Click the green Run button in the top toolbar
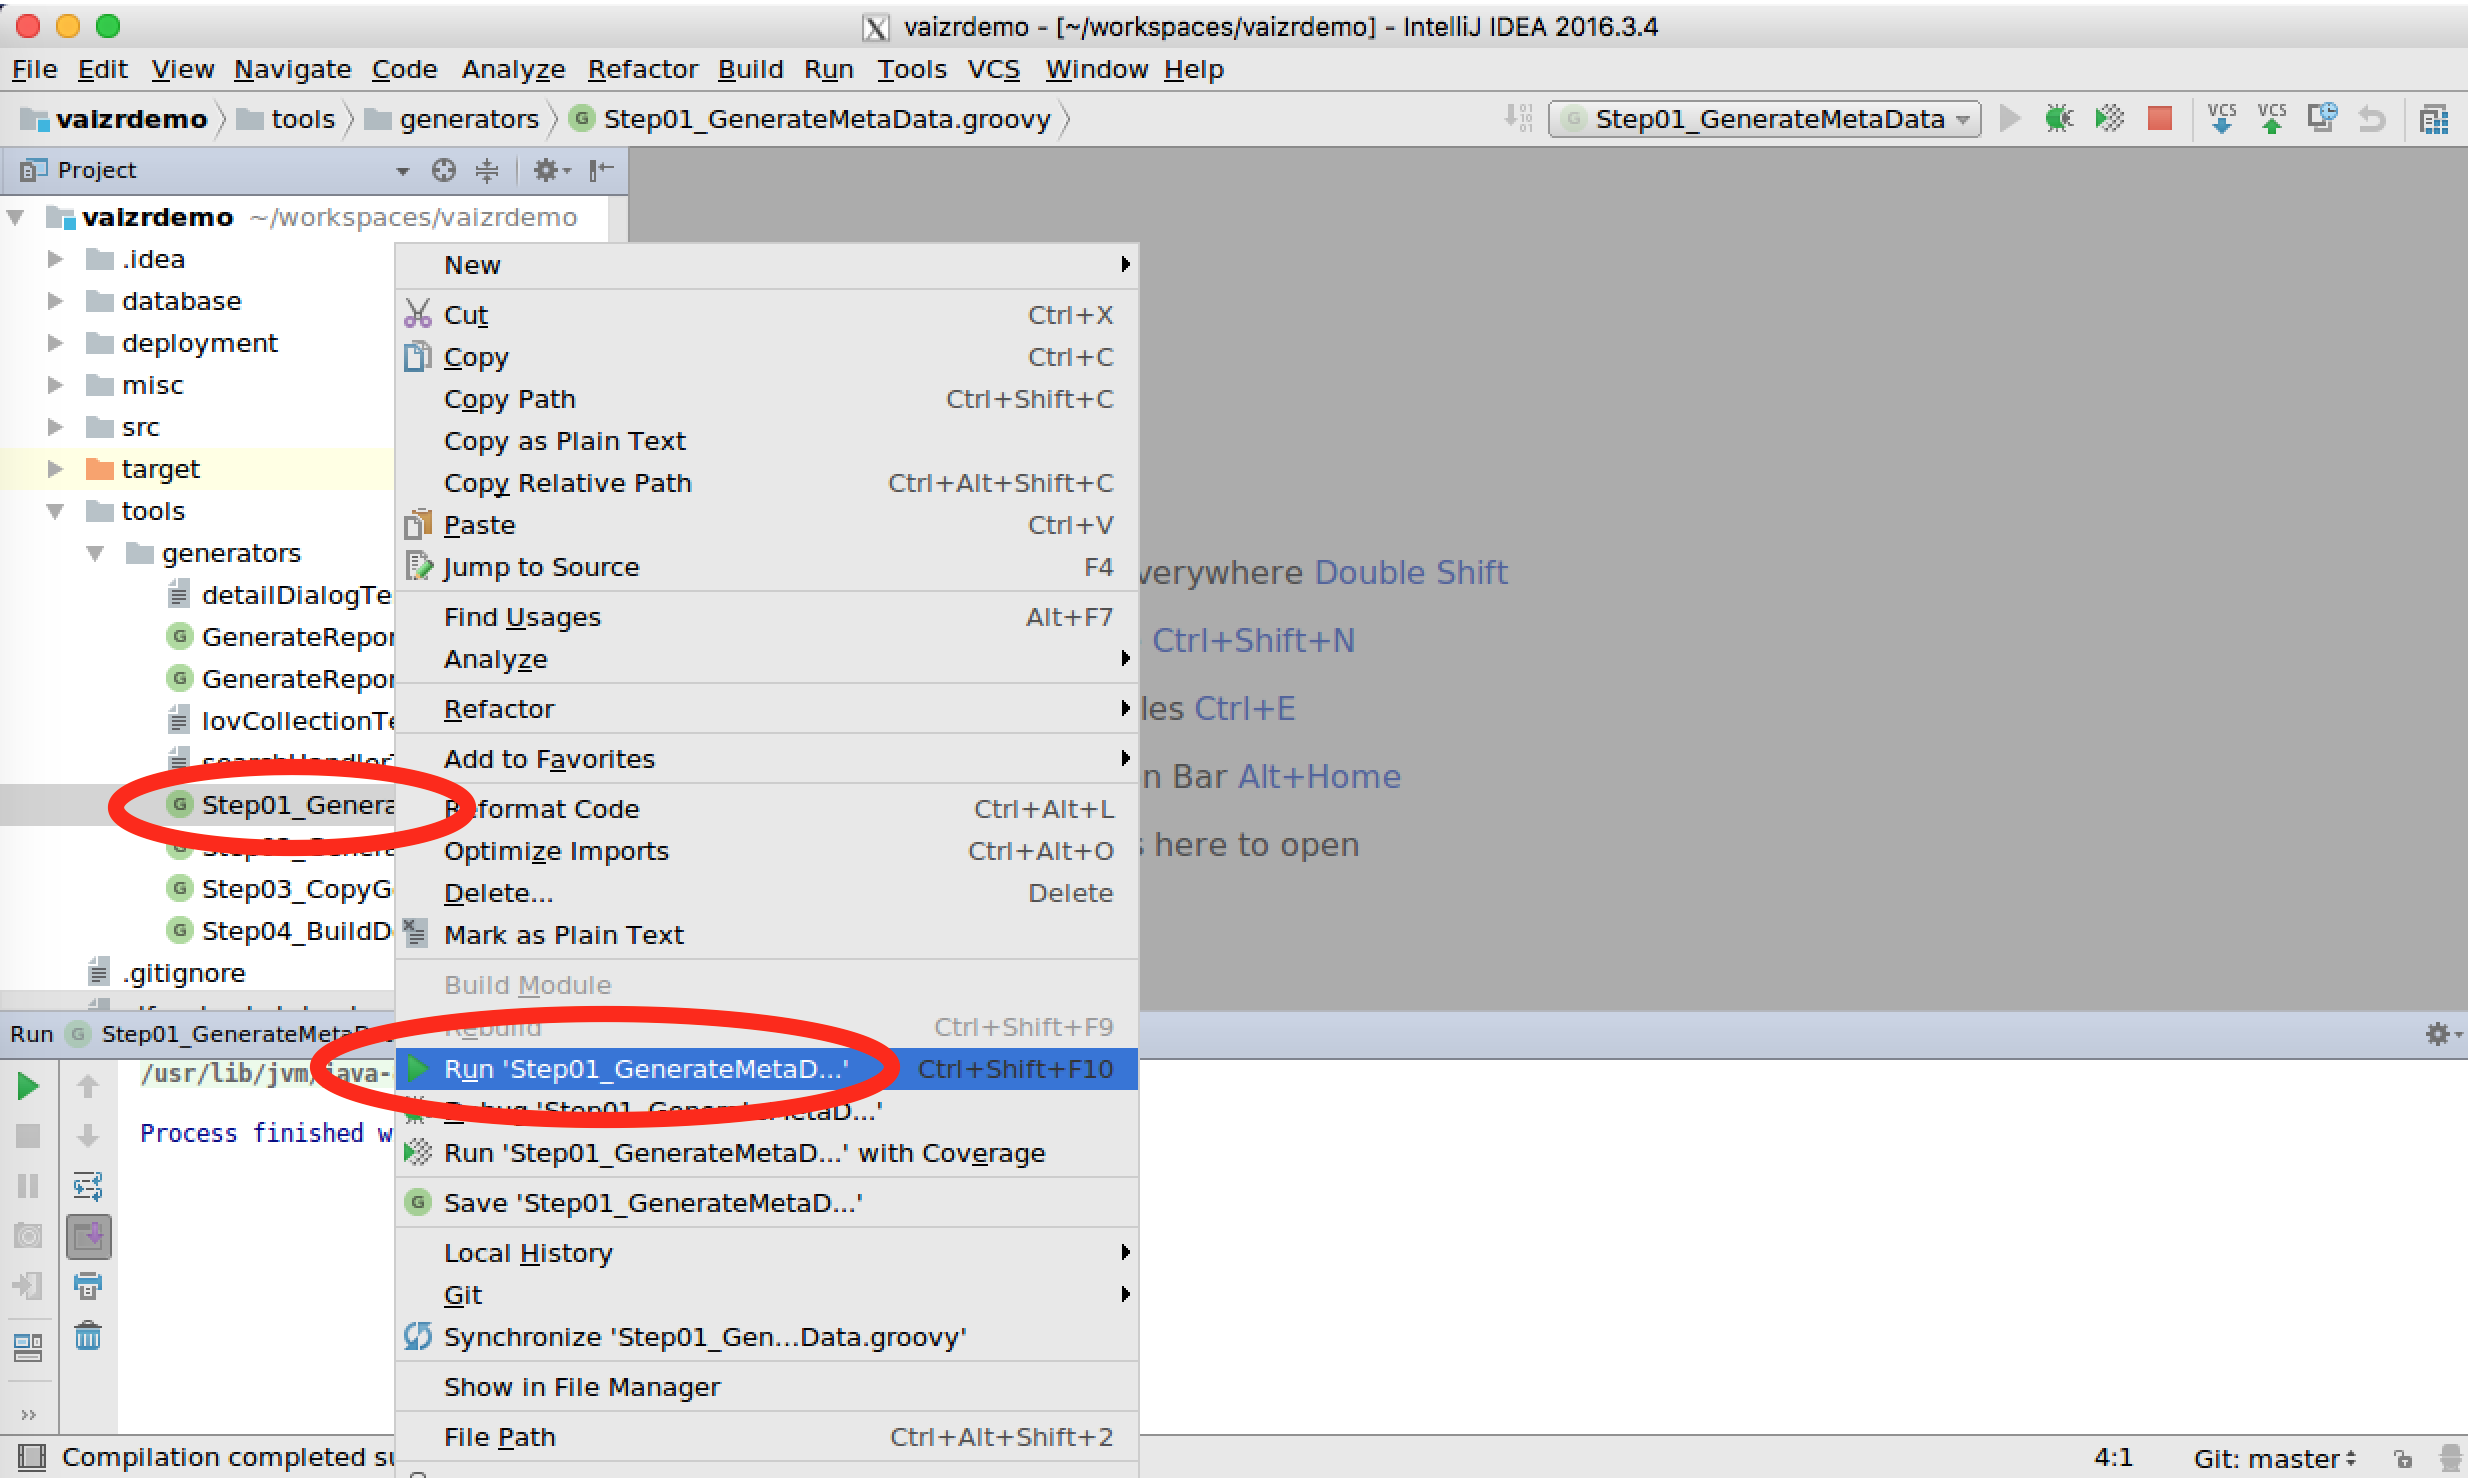Image resolution: width=2468 pixels, height=1478 pixels. (2010, 119)
